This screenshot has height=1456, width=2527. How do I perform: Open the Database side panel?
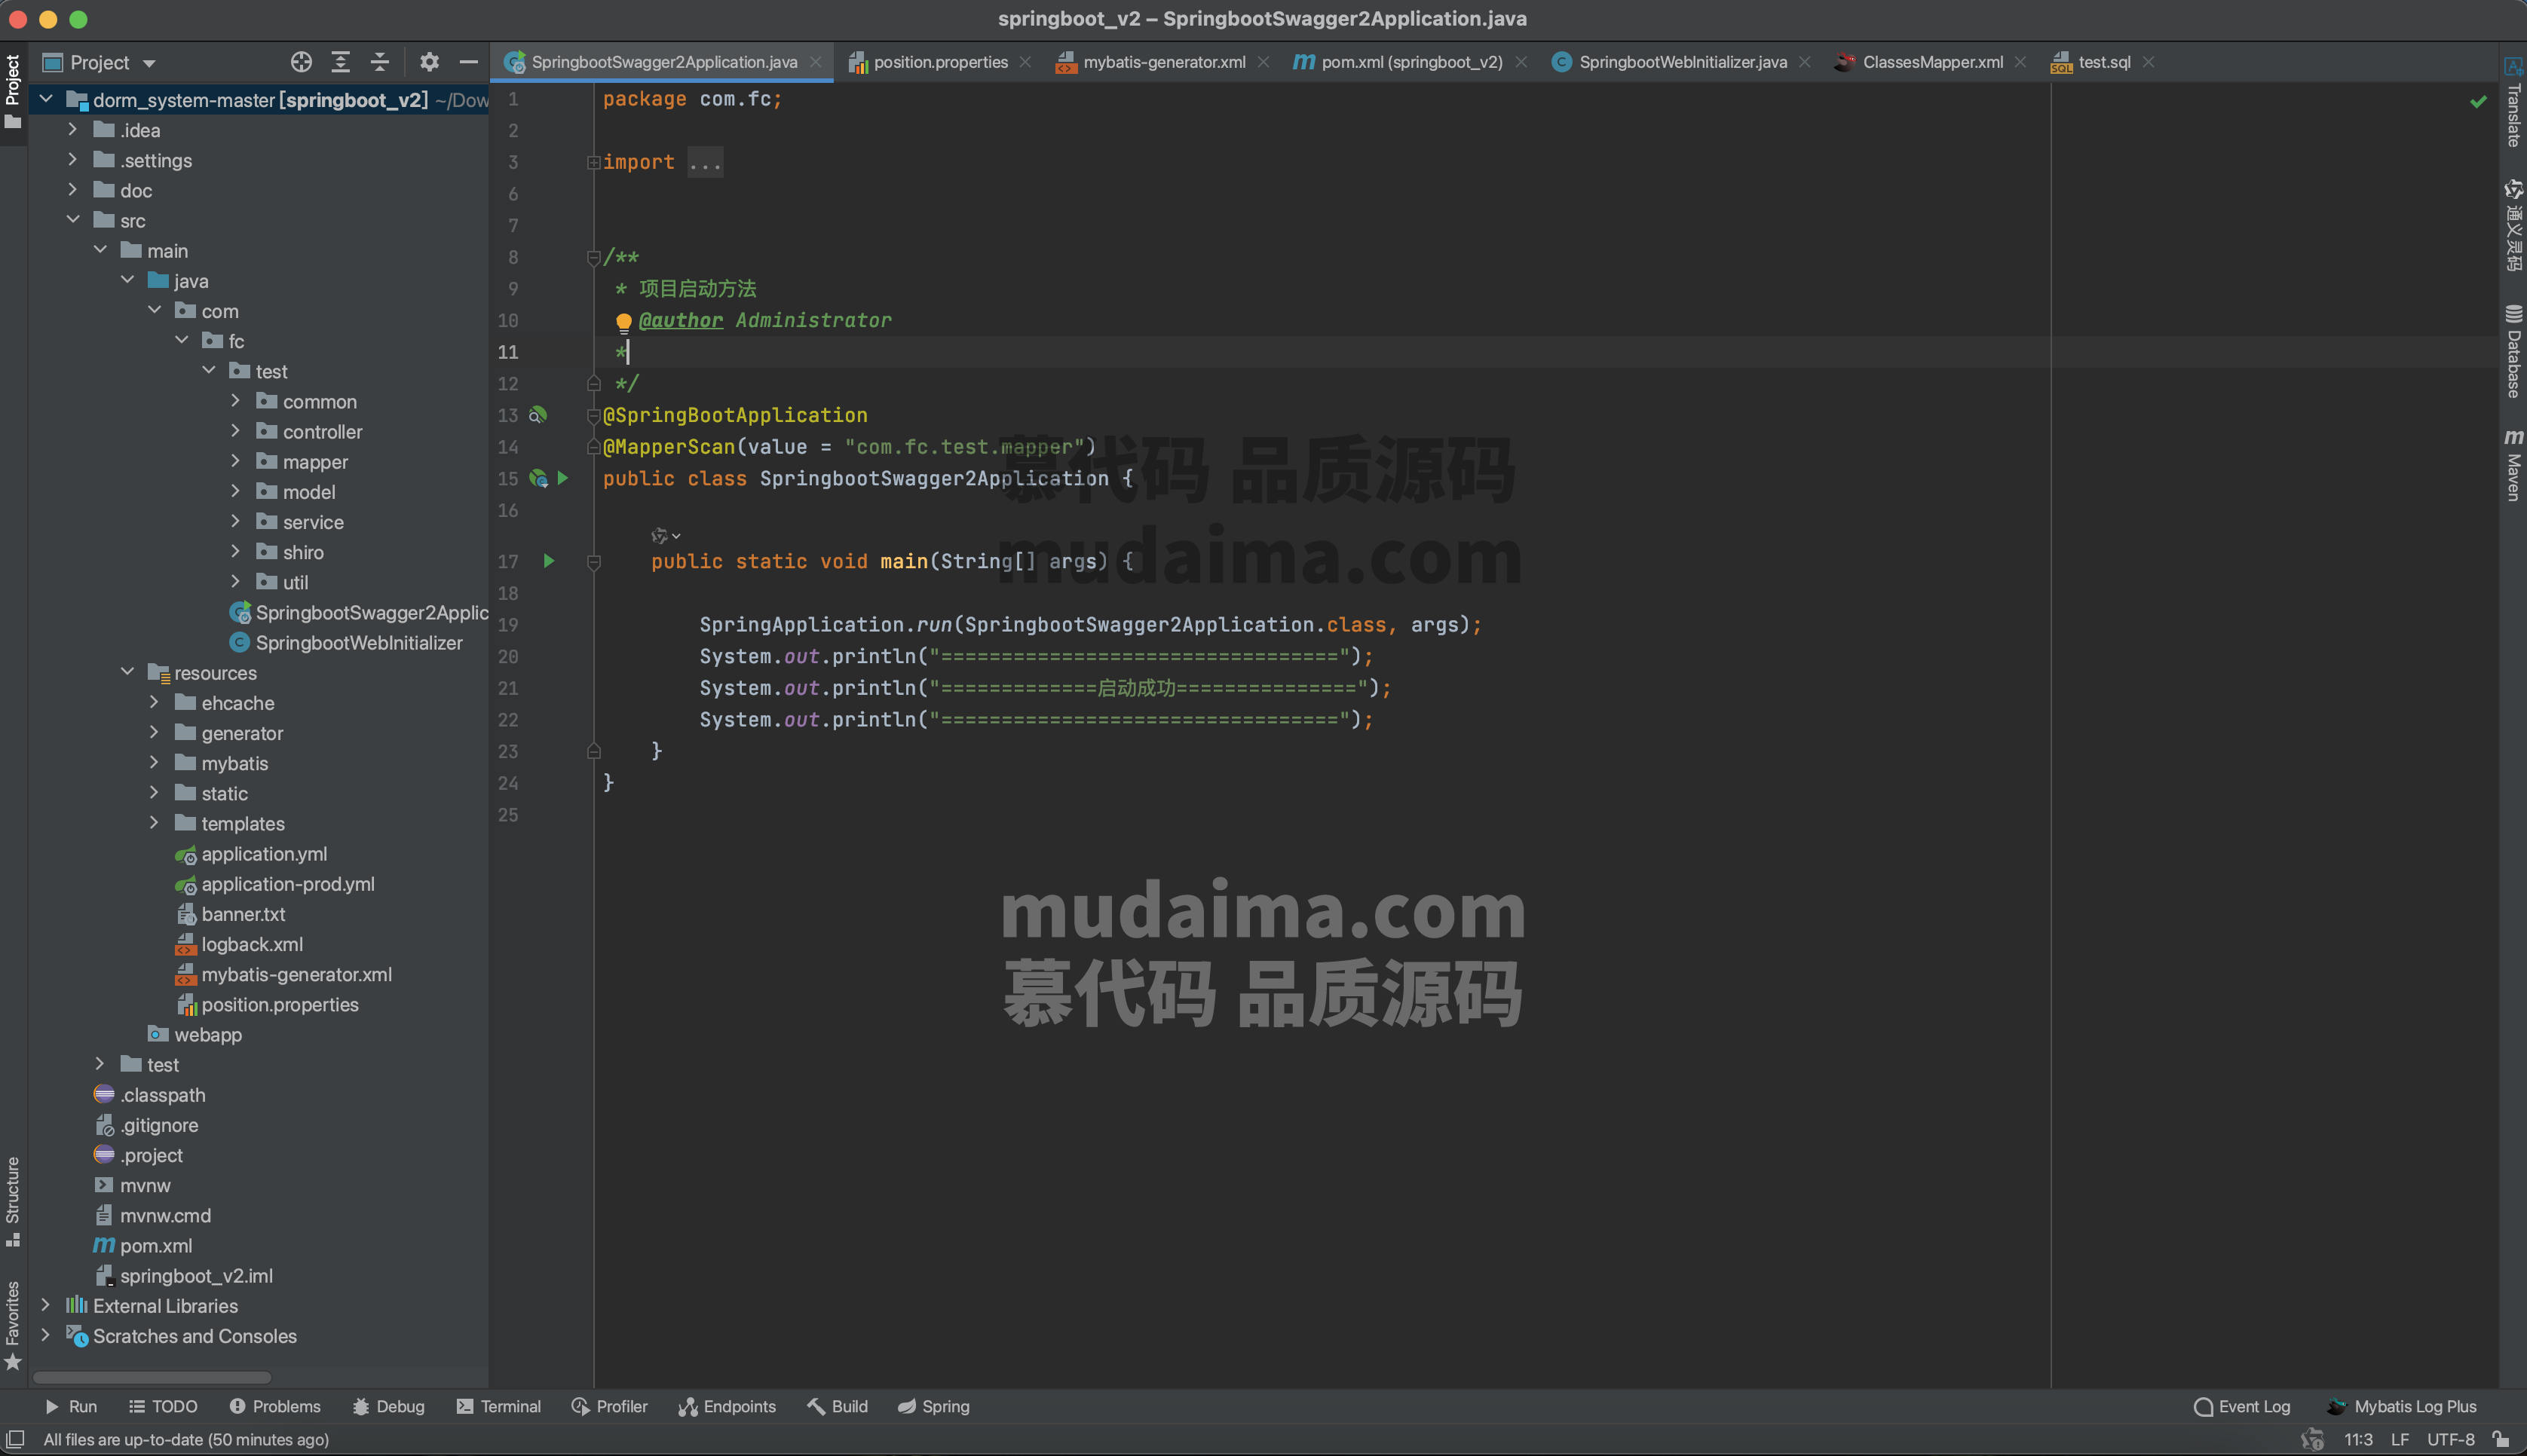click(x=2513, y=351)
